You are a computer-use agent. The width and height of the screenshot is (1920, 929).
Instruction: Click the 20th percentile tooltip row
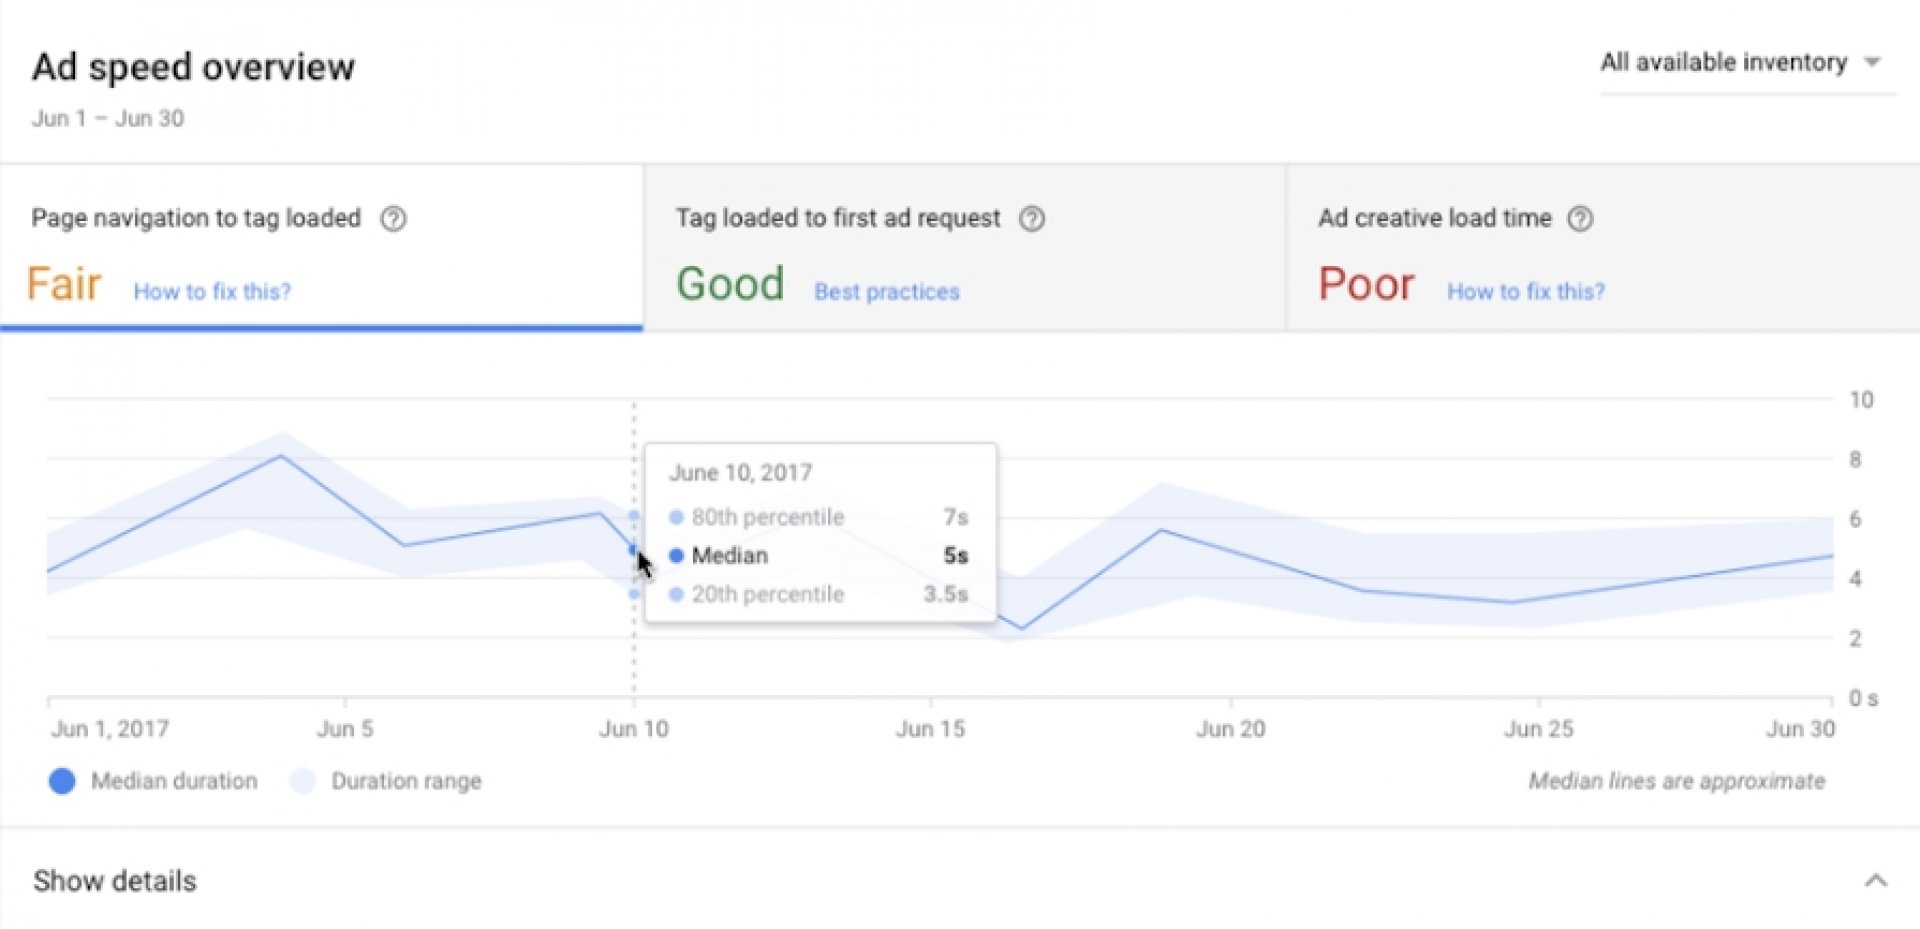coord(820,594)
